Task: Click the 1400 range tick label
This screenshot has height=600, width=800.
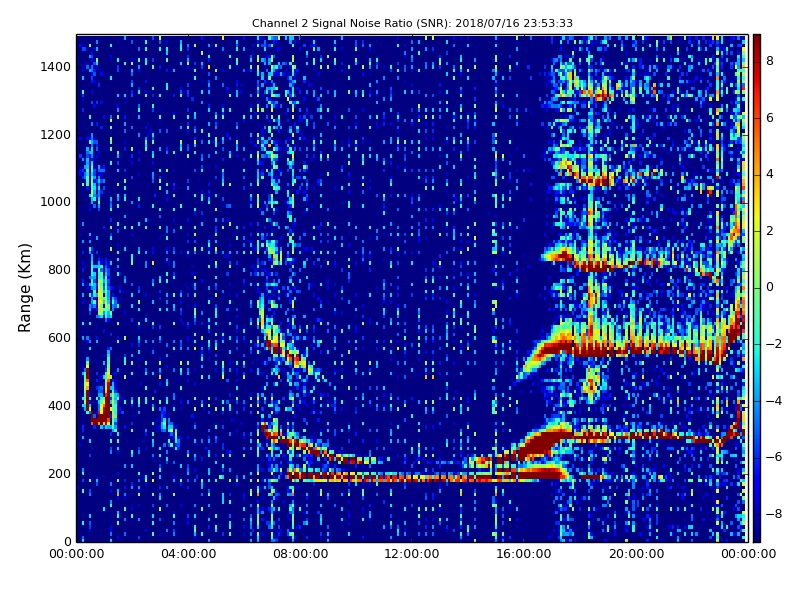Action: (56, 67)
